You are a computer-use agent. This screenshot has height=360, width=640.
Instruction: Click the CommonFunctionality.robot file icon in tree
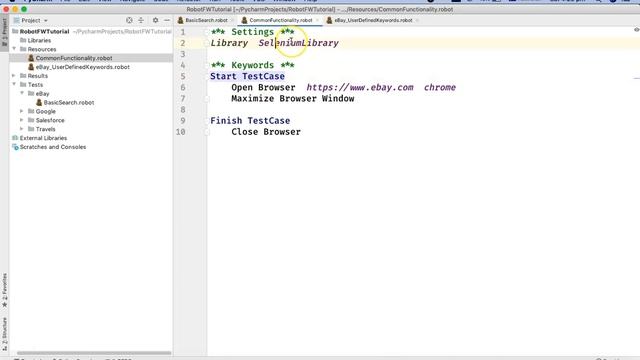point(31,58)
